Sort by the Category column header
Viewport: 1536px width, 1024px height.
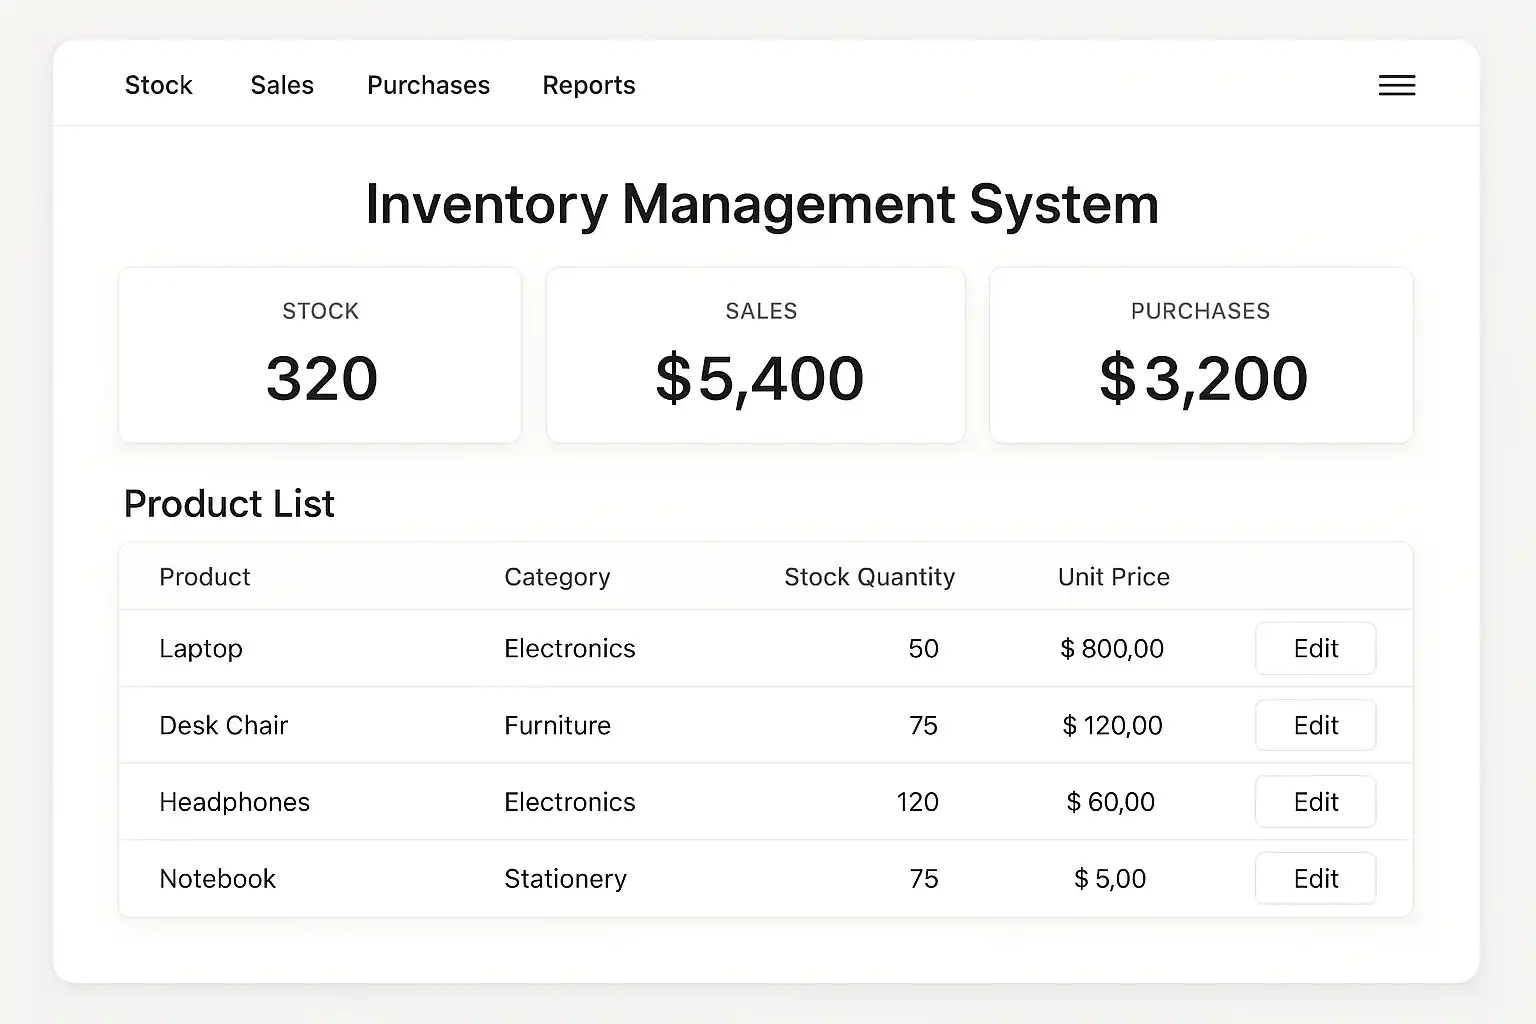557,577
